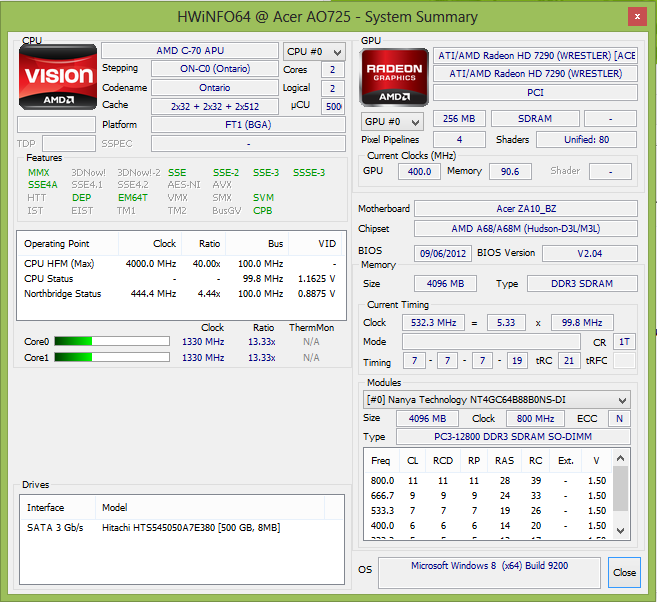Click the GPU memory clock 90.6 value
Viewport: 657px width, 602px height.
[510, 172]
